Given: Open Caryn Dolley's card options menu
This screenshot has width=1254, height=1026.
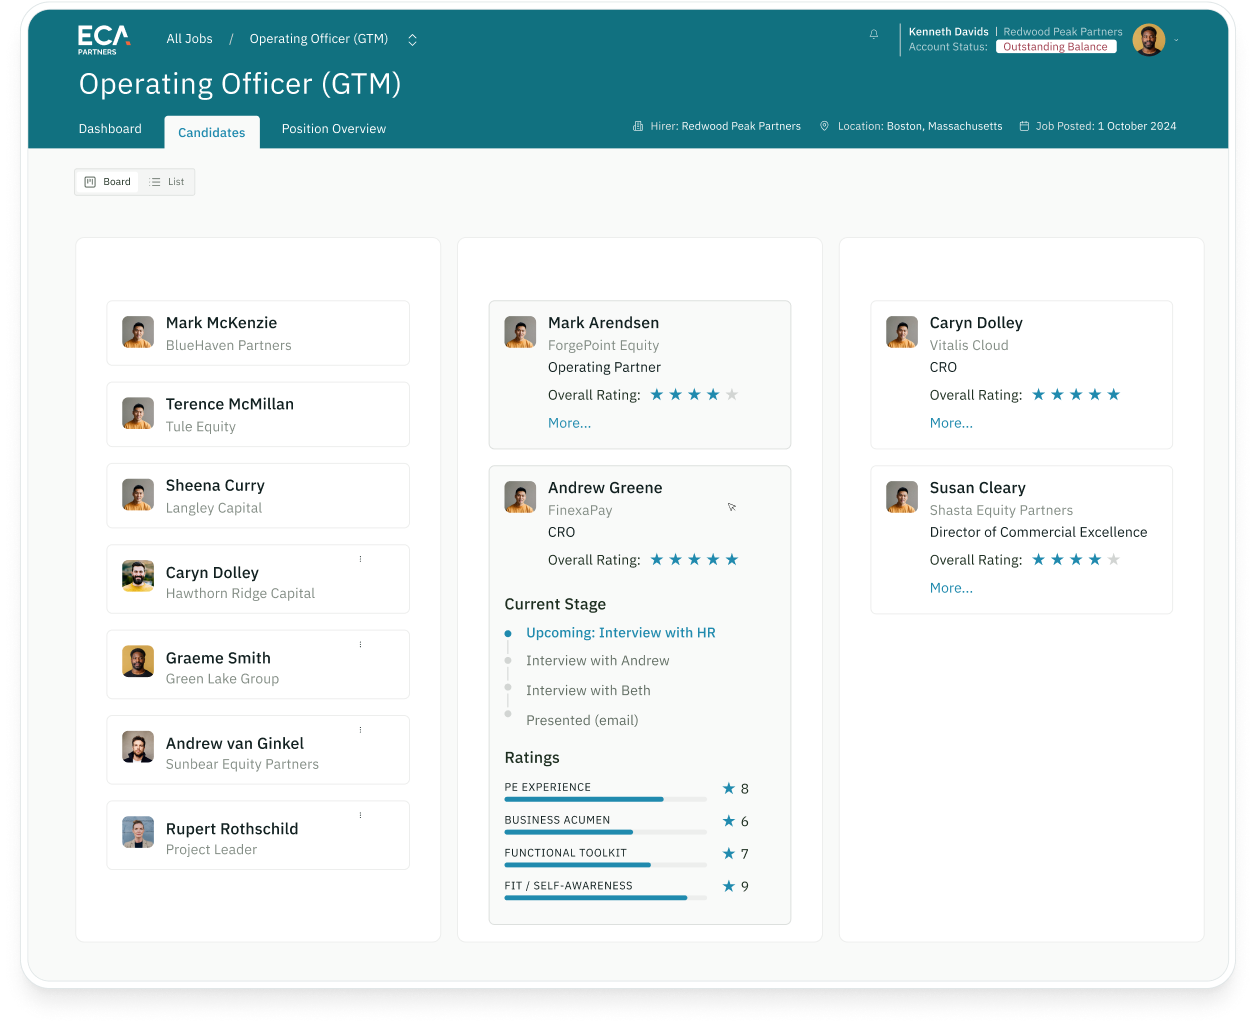Looking at the screenshot, I should (361, 560).
